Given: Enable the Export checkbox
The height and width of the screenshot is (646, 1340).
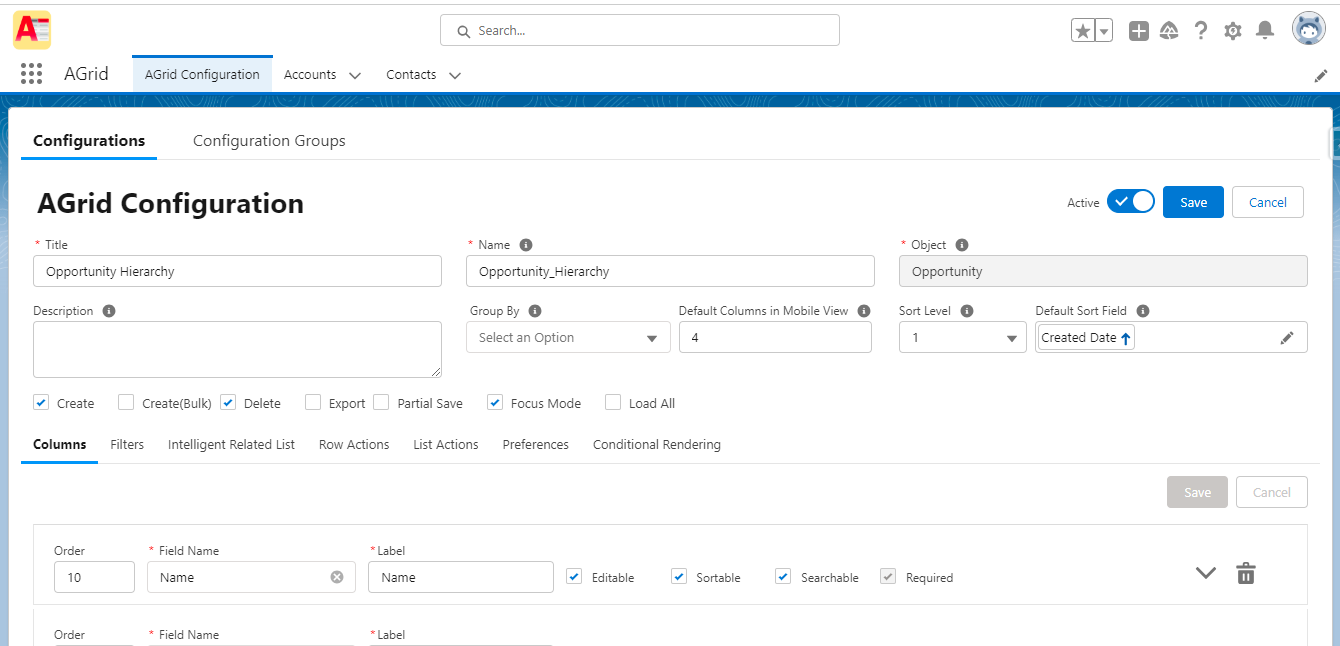Looking at the screenshot, I should [313, 402].
